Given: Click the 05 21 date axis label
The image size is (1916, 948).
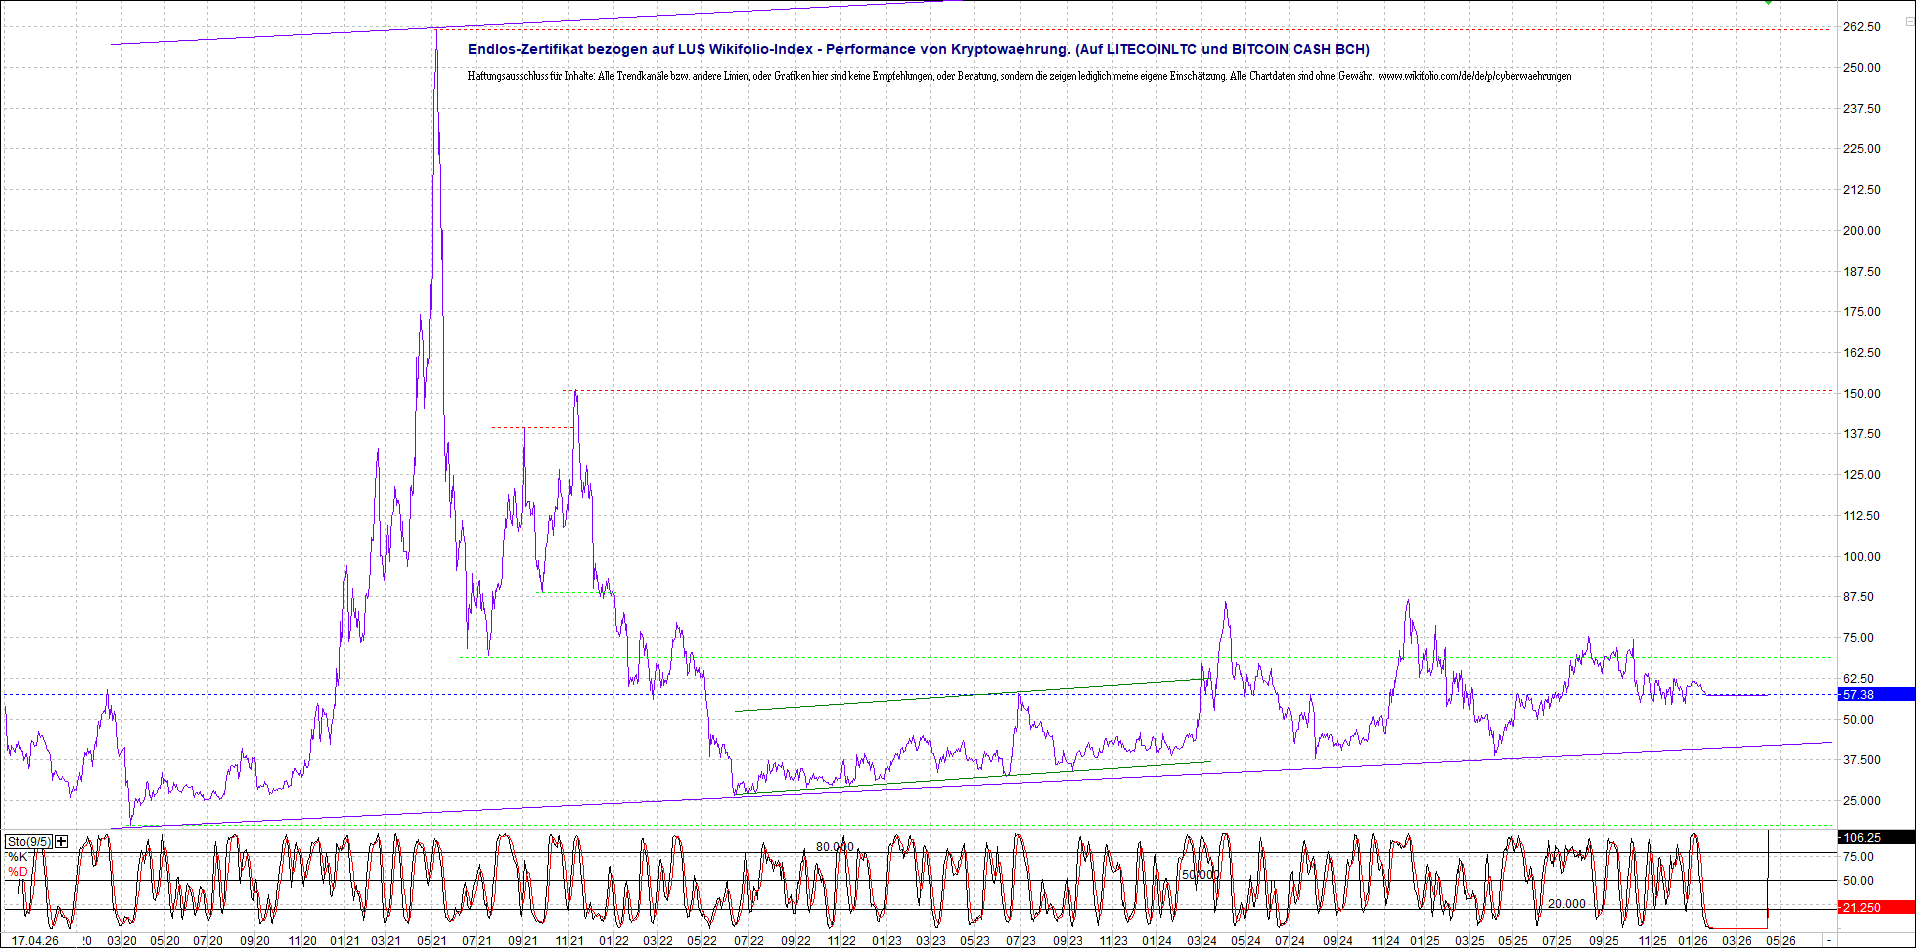Looking at the screenshot, I should (x=432, y=940).
